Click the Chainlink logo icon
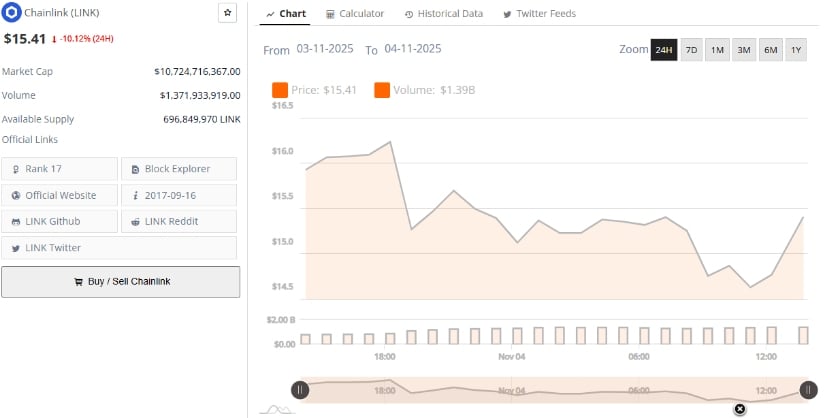 tap(12, 13)
